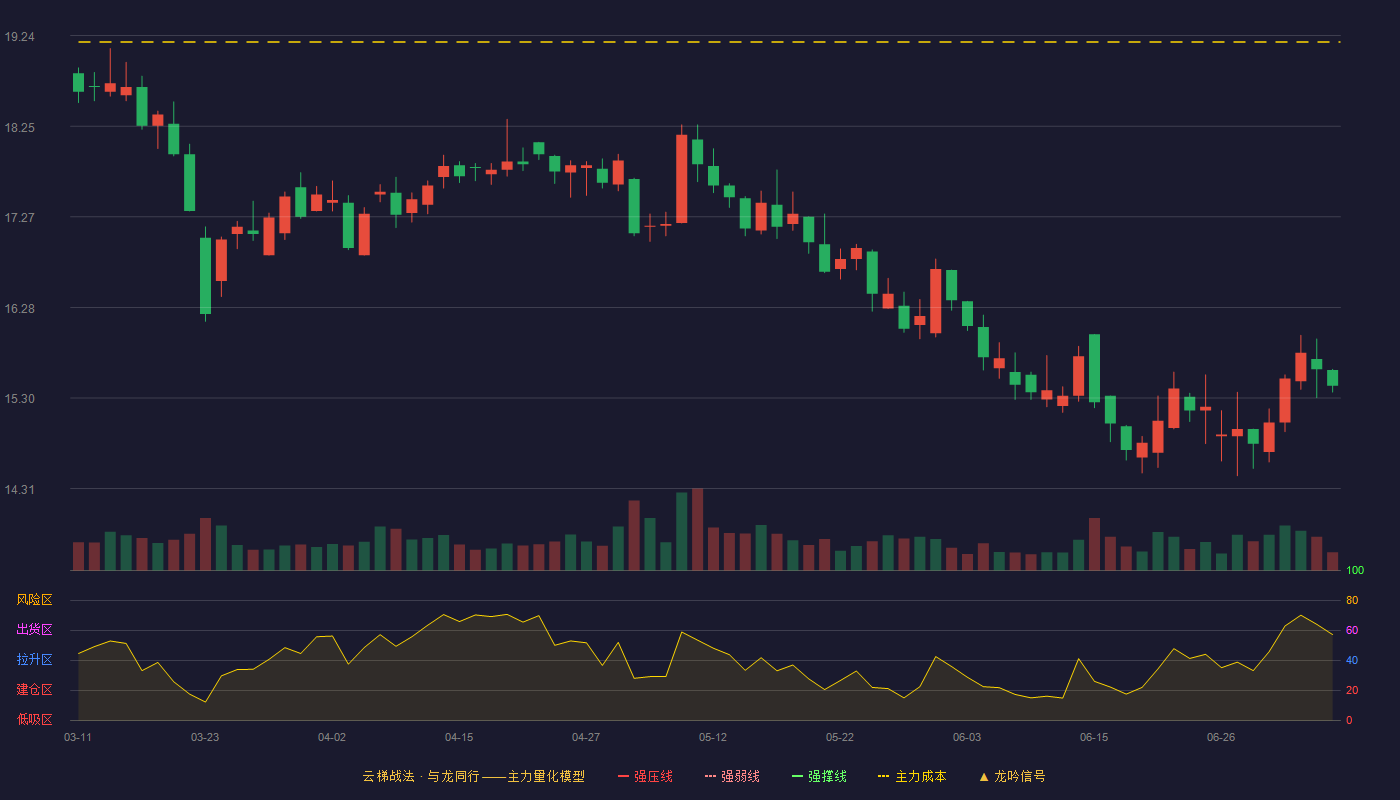Click the 04-02 date label
This screenshot has width=1400, height=800.
click(x=332, y=737)
